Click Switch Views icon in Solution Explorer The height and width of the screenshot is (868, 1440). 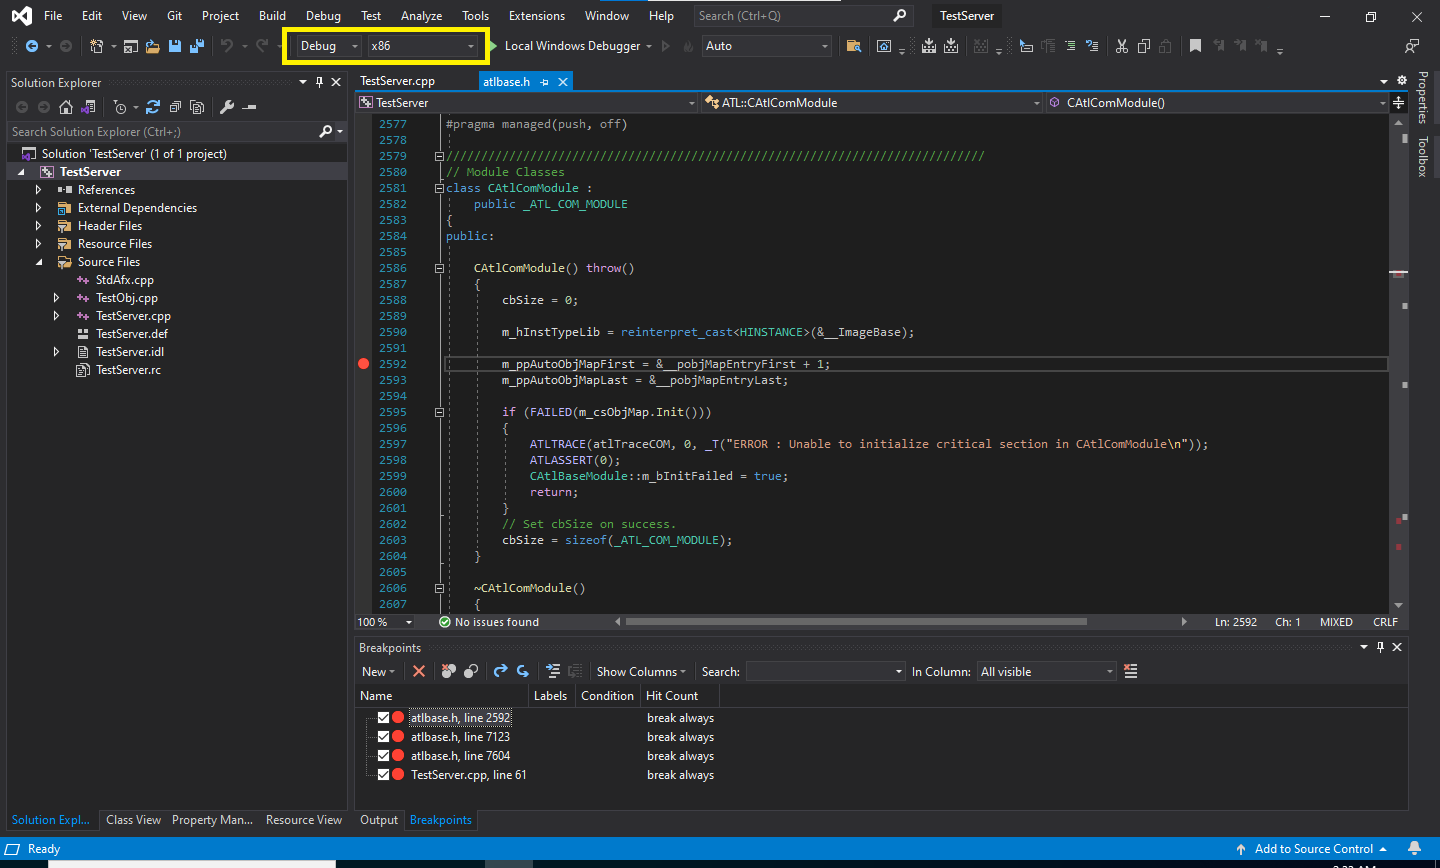[88, 107]
